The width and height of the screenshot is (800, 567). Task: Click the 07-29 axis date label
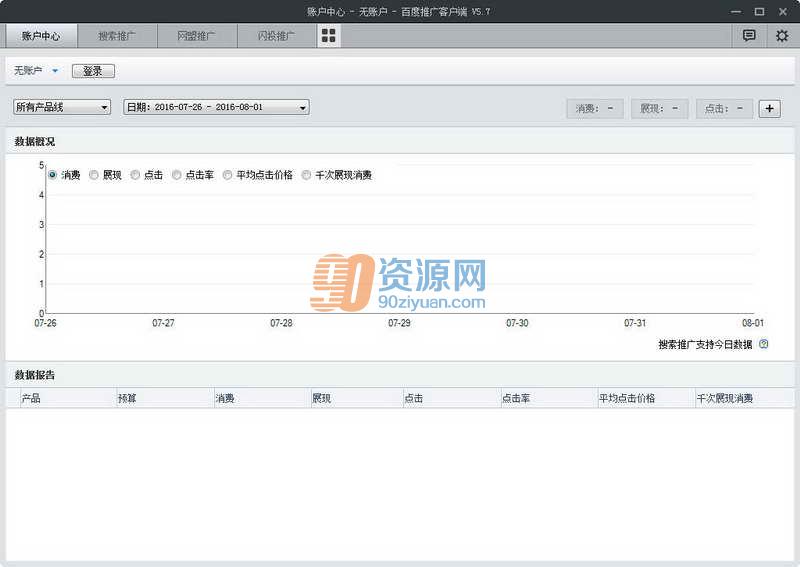click(x=399, y=323)
